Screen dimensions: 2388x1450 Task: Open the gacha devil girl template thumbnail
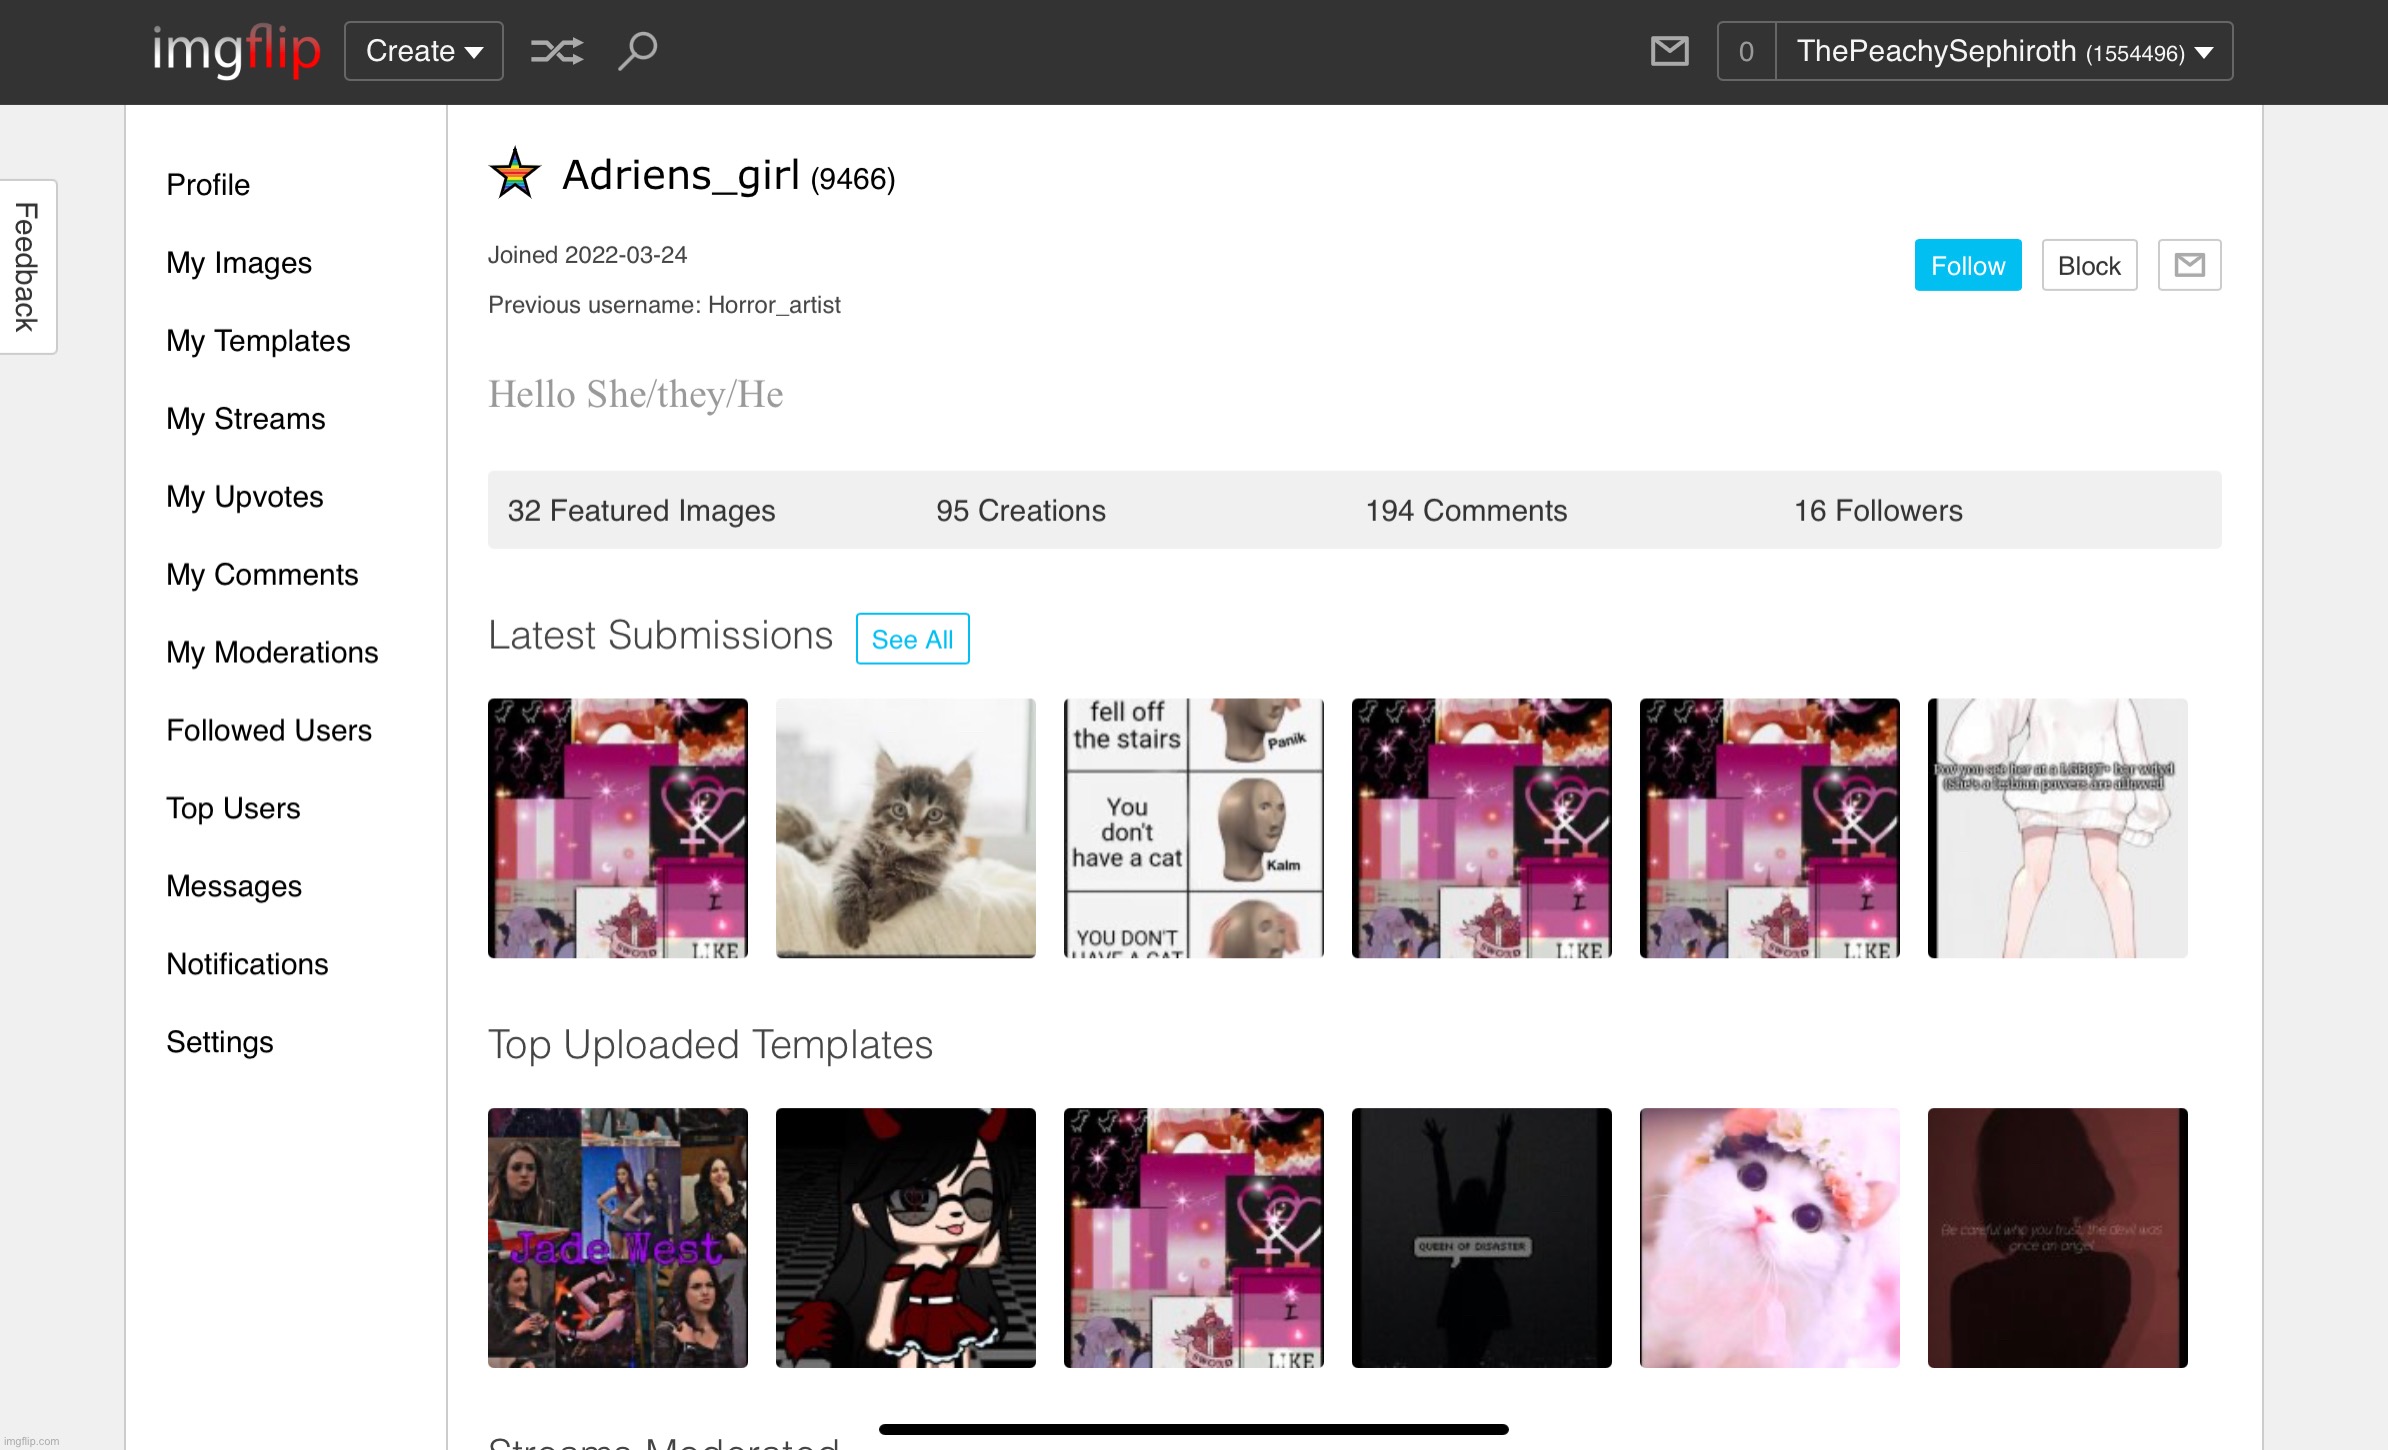click(x=906, y=1238)
